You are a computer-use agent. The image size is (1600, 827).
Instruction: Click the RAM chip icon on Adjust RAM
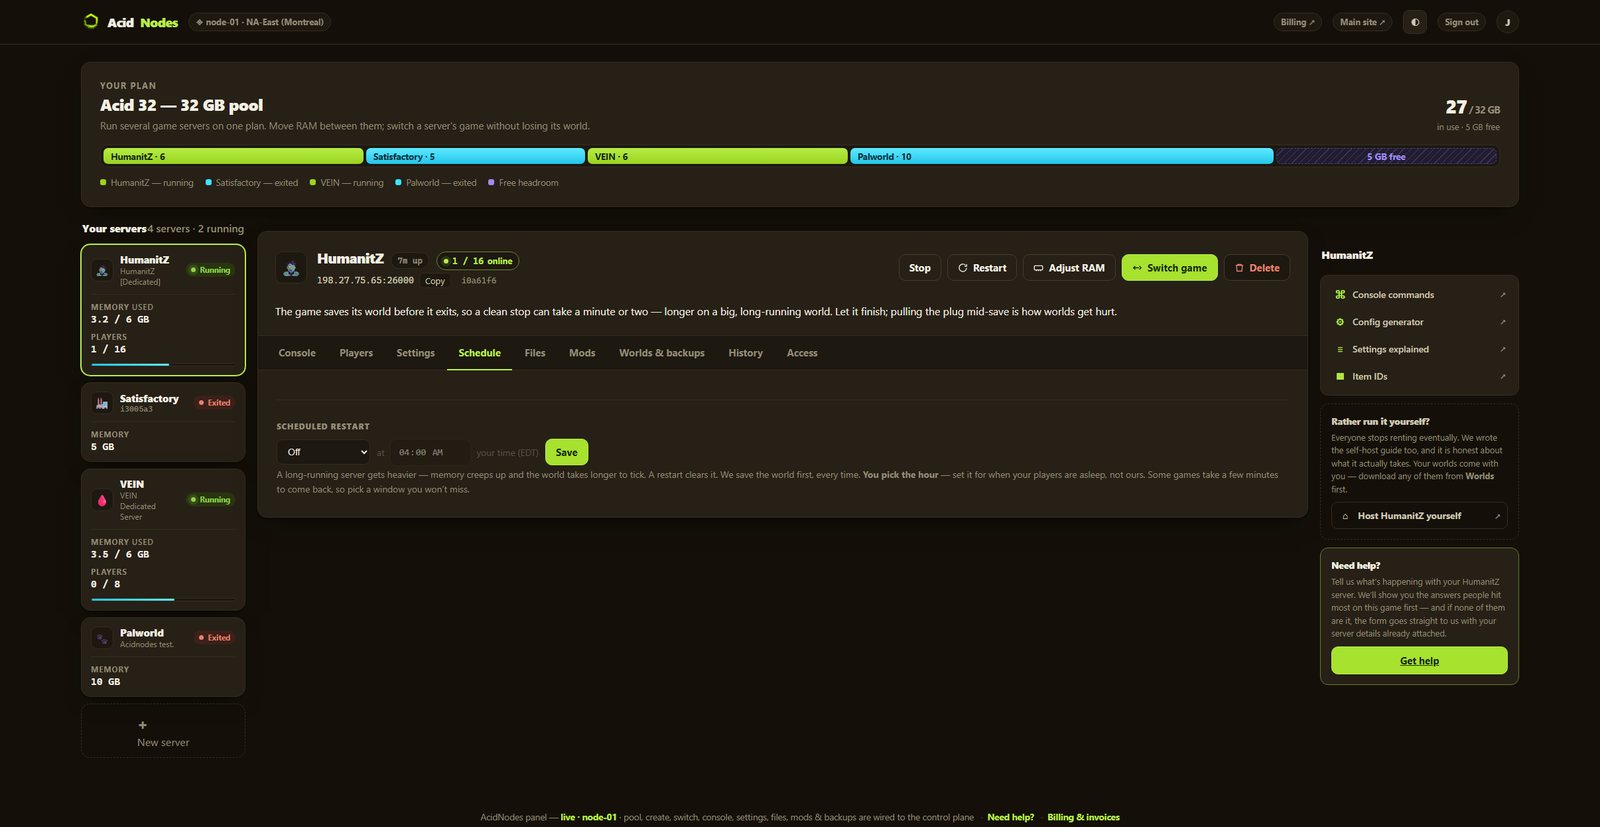[1038, 268]
